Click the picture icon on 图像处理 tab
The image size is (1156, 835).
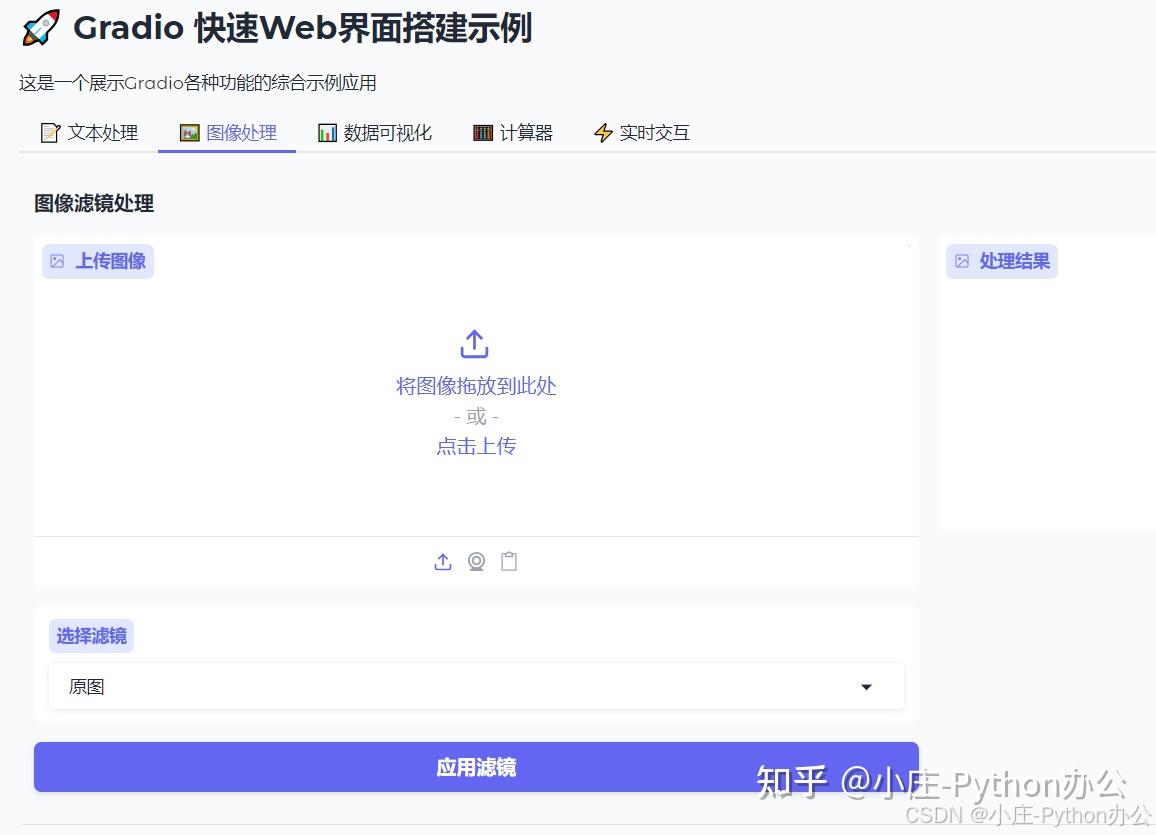[187, 131]
